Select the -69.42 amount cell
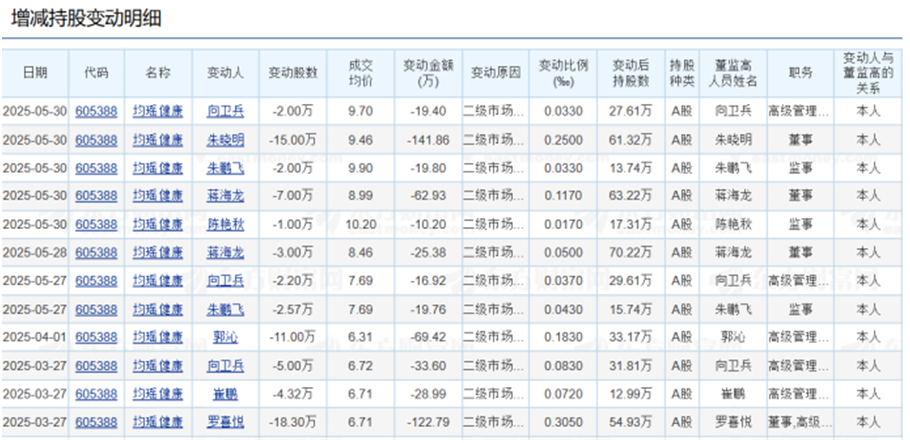This screenshot has width=910, height=443. [x=429, y=337]
